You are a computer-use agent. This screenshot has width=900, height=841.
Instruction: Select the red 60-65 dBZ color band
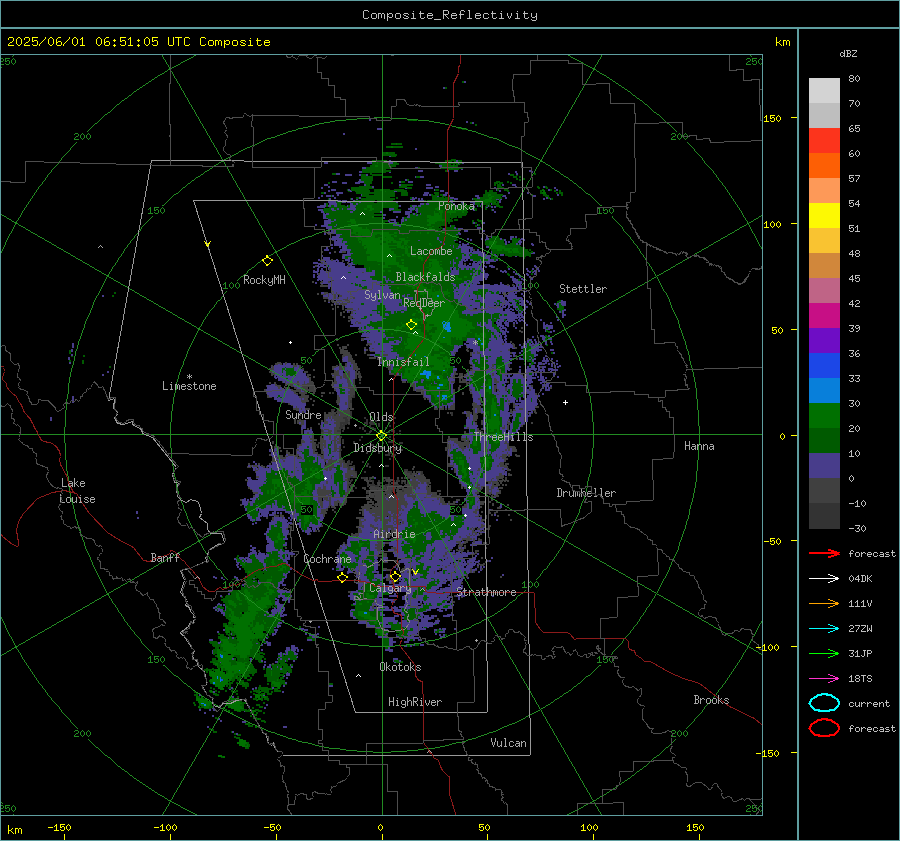coord(824,141)
